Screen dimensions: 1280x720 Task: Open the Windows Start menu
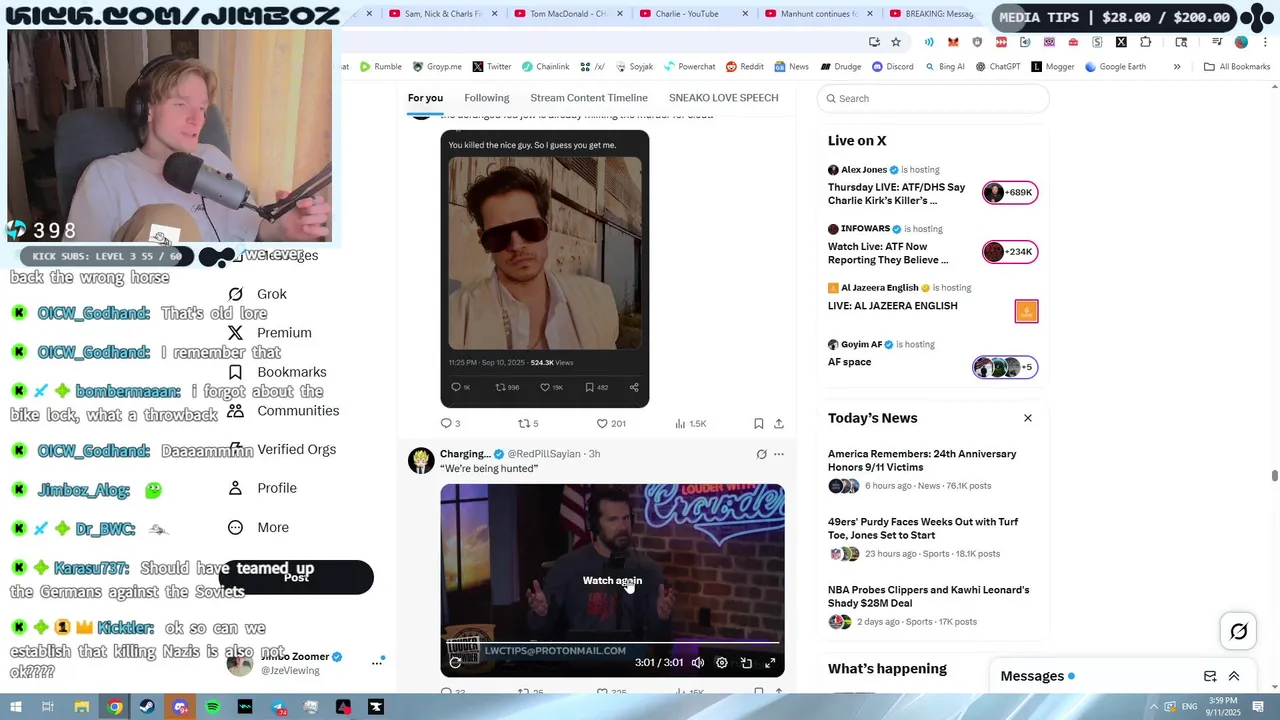[x=15, y=707]
